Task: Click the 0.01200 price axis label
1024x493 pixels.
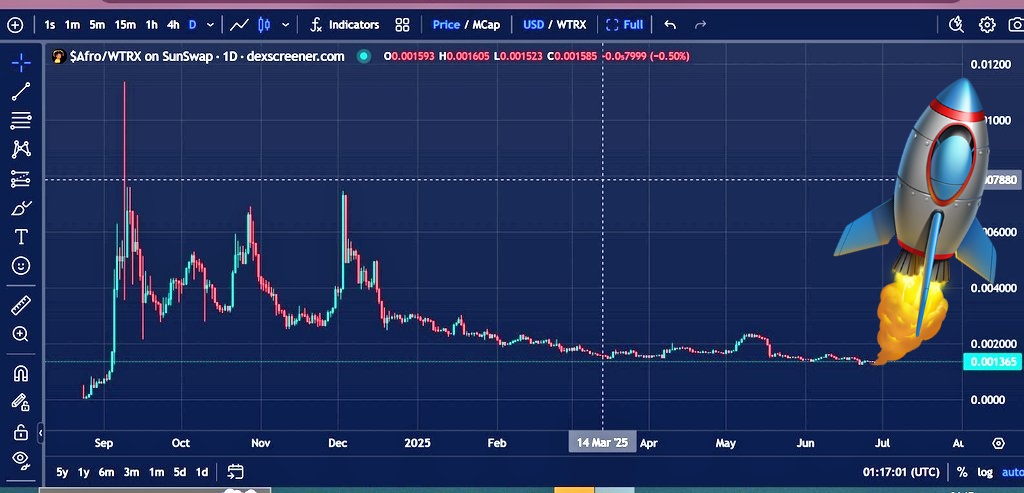Action: click(x=993, y=64)
